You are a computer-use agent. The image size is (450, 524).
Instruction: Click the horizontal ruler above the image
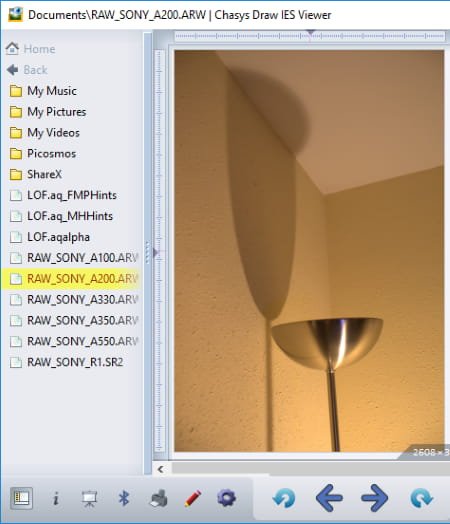click(x=310, y=36)
